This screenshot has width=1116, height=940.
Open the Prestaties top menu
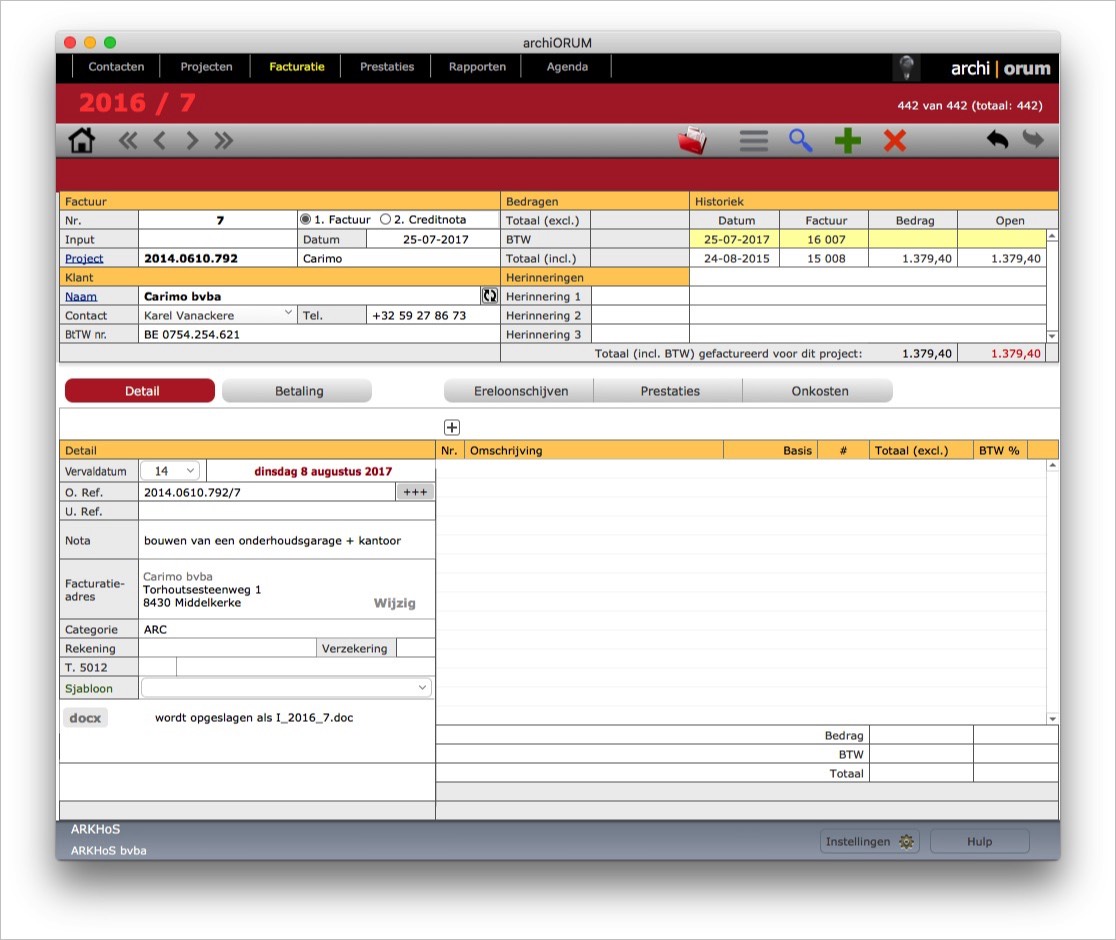386,67
